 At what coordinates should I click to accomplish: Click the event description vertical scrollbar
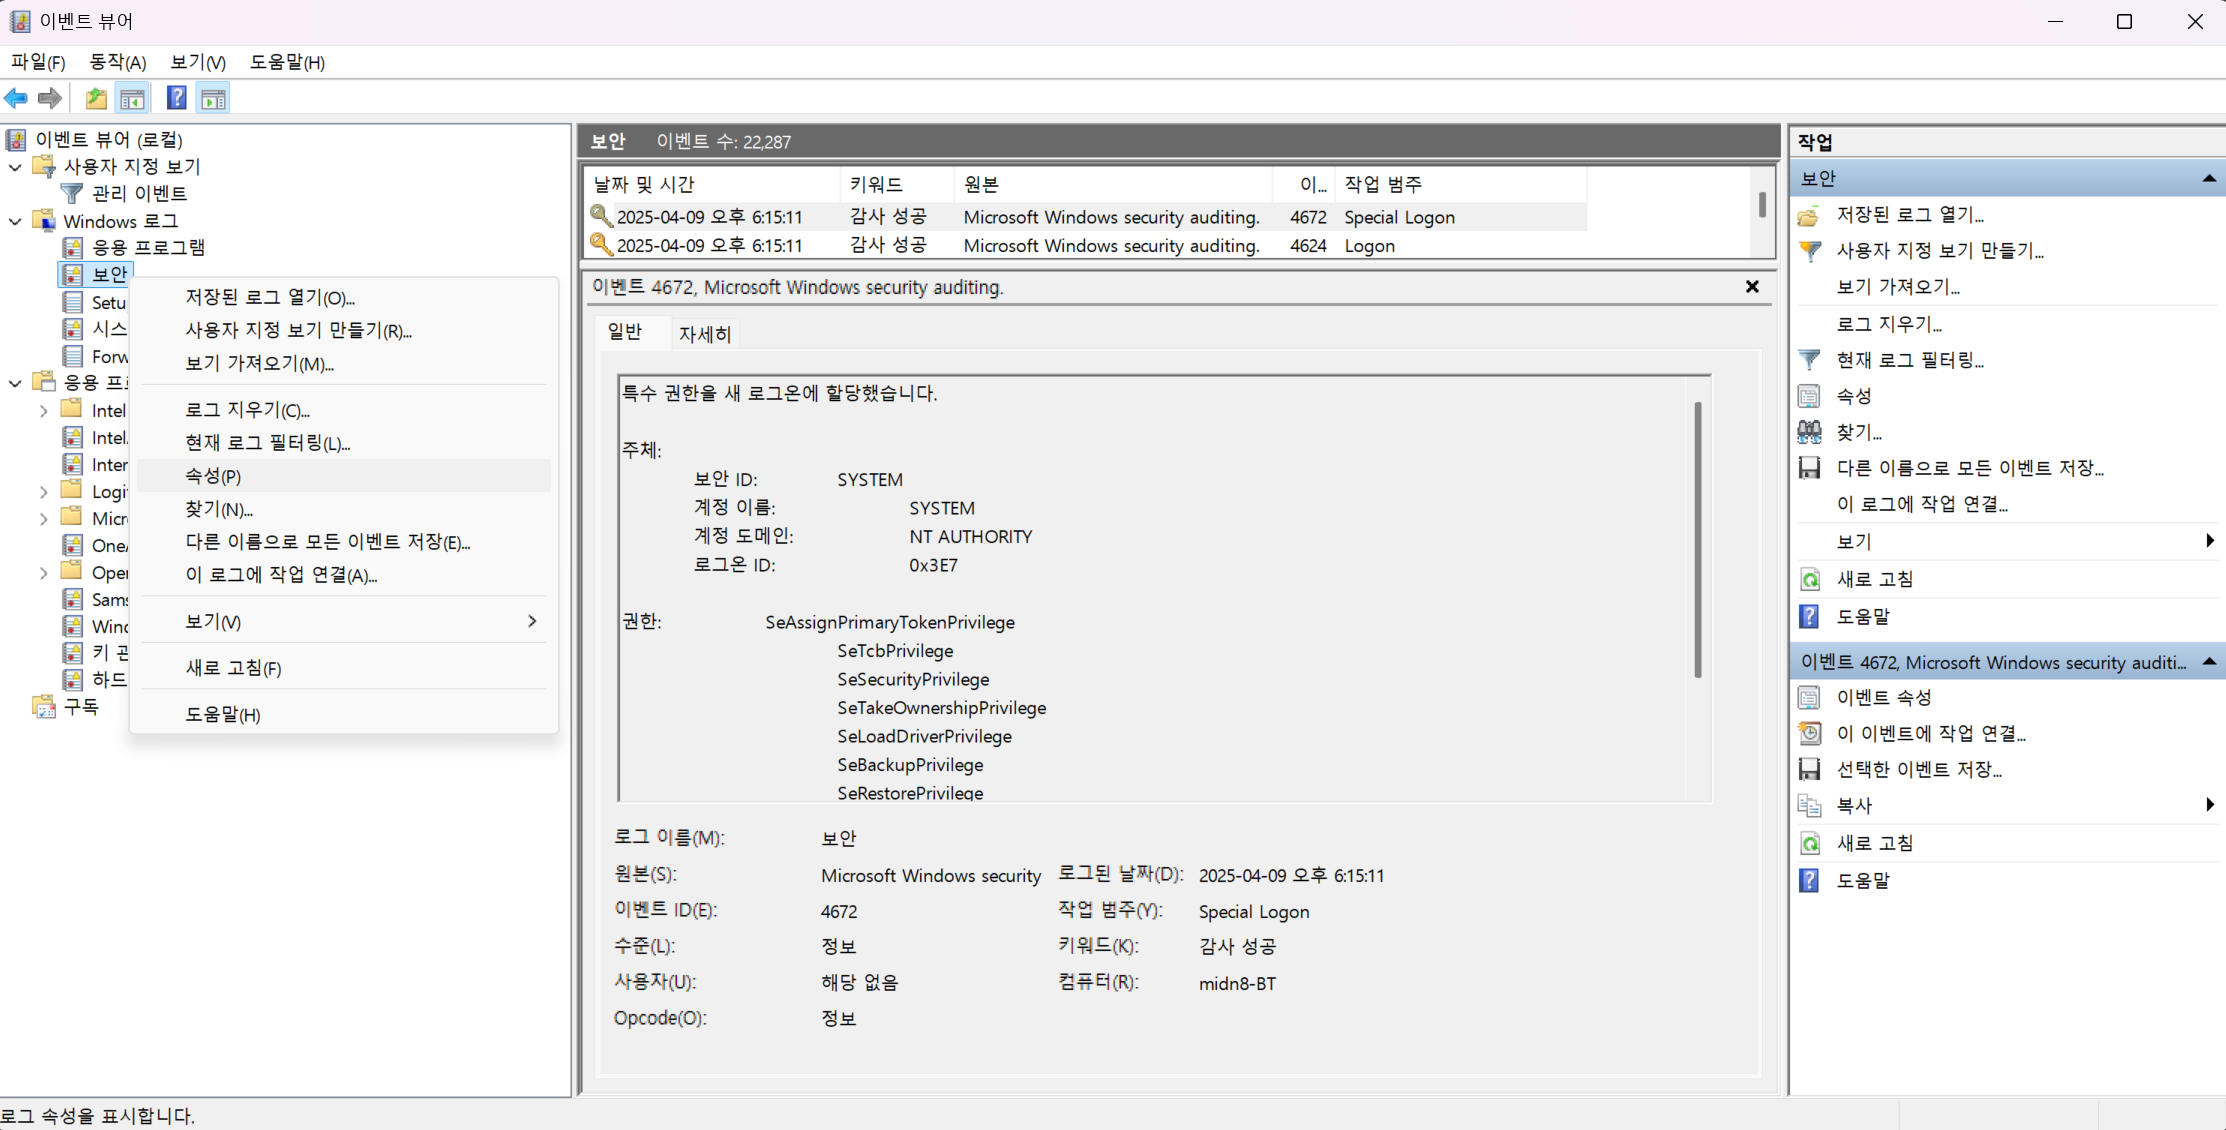pos(1697,540)
